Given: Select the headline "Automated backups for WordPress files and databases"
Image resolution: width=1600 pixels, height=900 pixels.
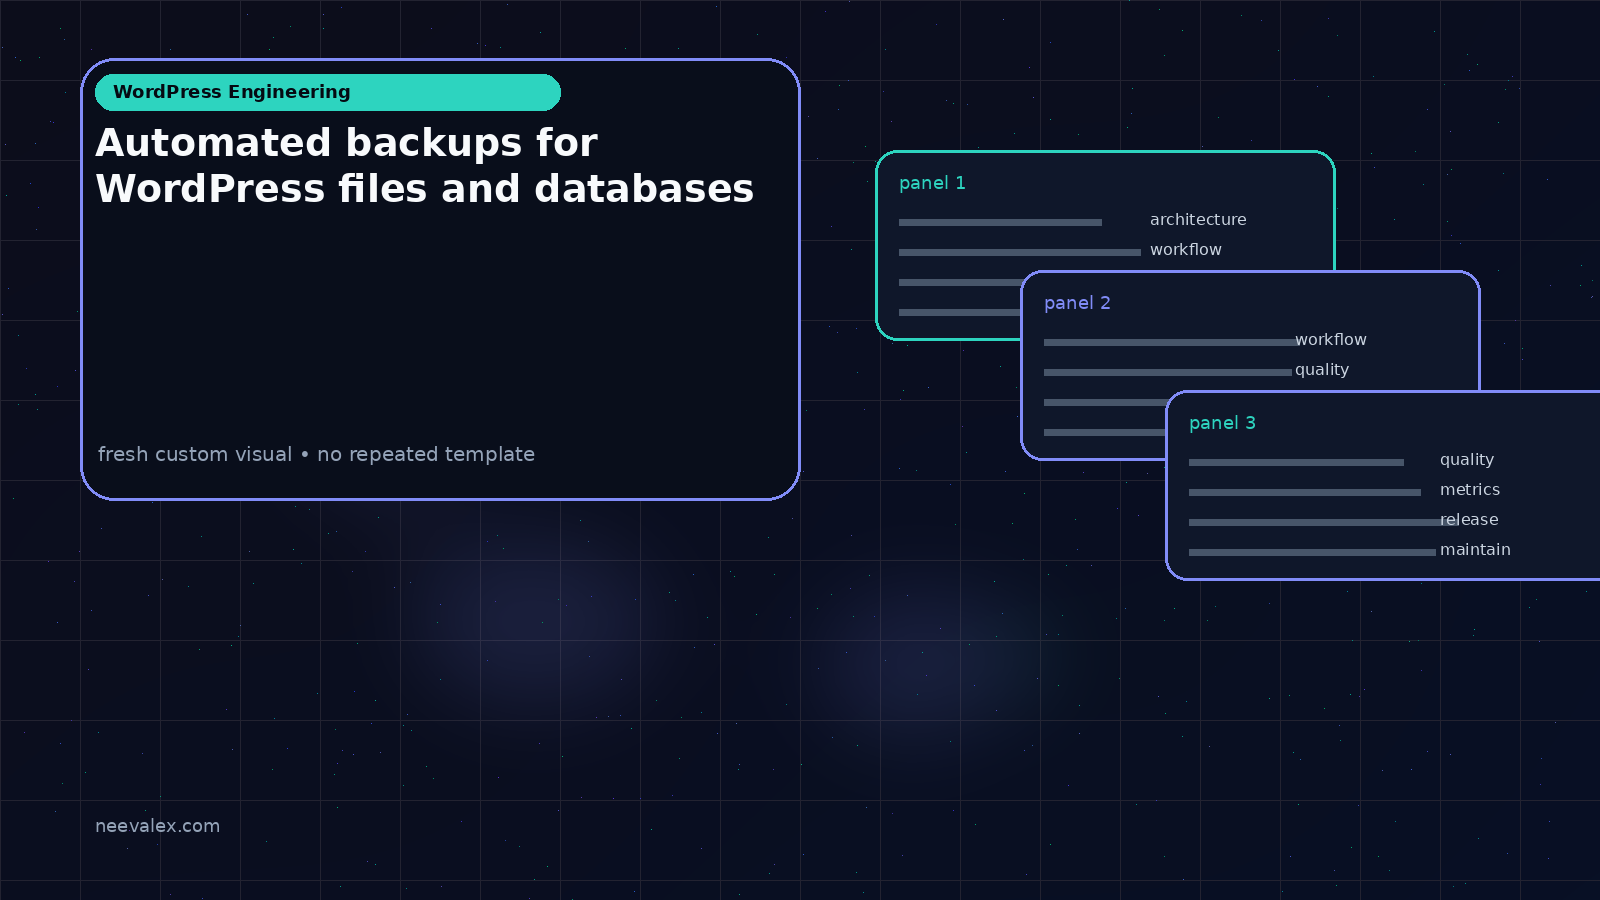Looking at the screenshot, I should (x=425, y=166).
